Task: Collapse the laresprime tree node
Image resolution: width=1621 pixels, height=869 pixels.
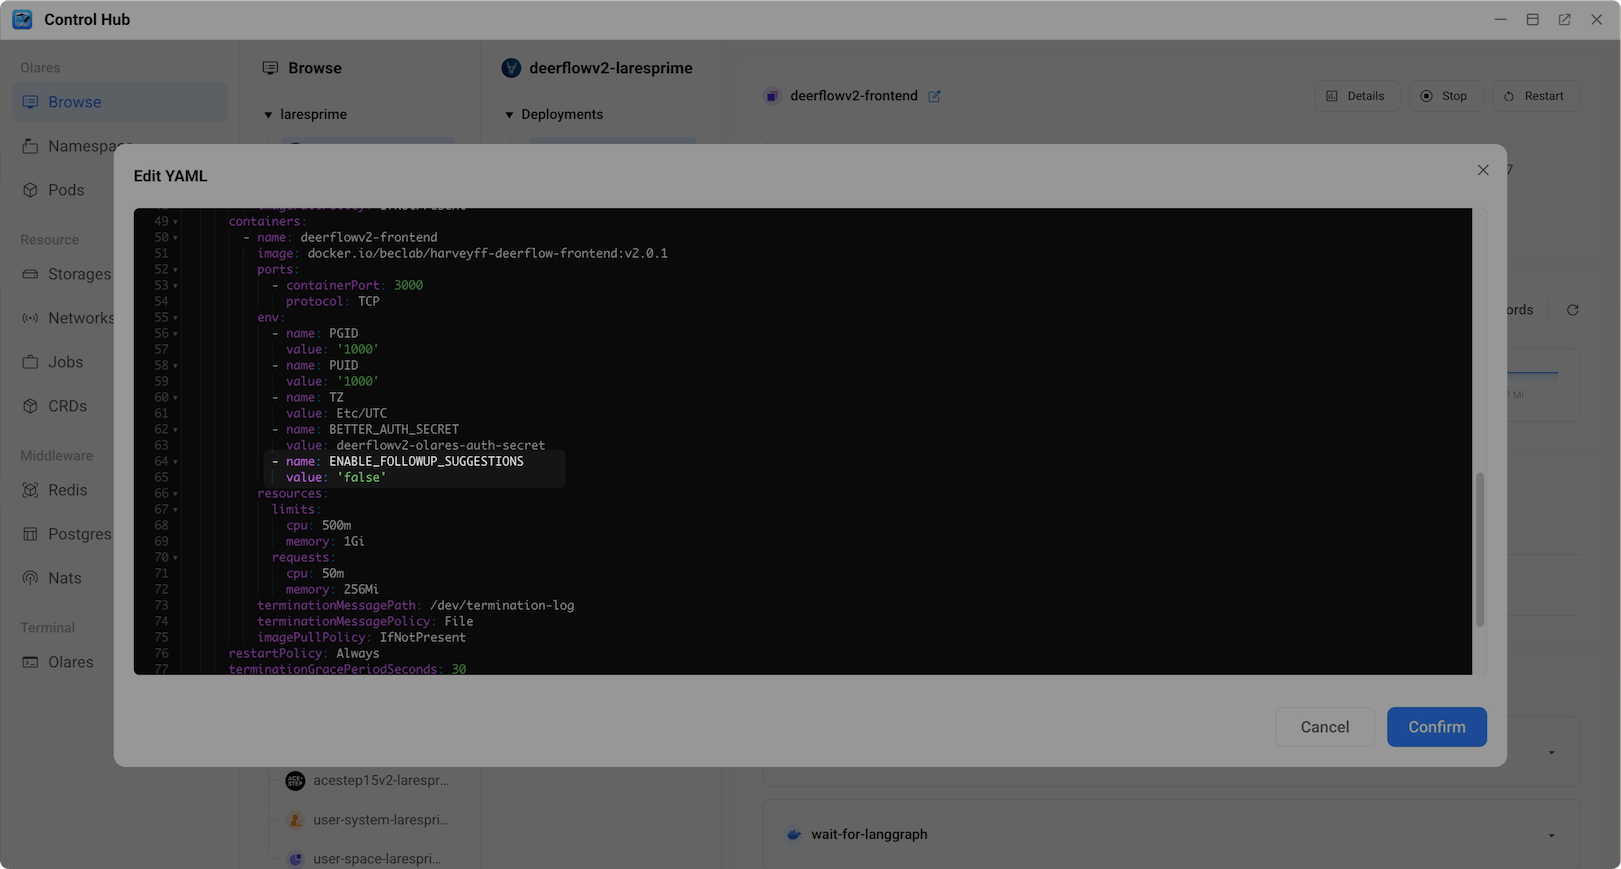Action: pos(268,115)
